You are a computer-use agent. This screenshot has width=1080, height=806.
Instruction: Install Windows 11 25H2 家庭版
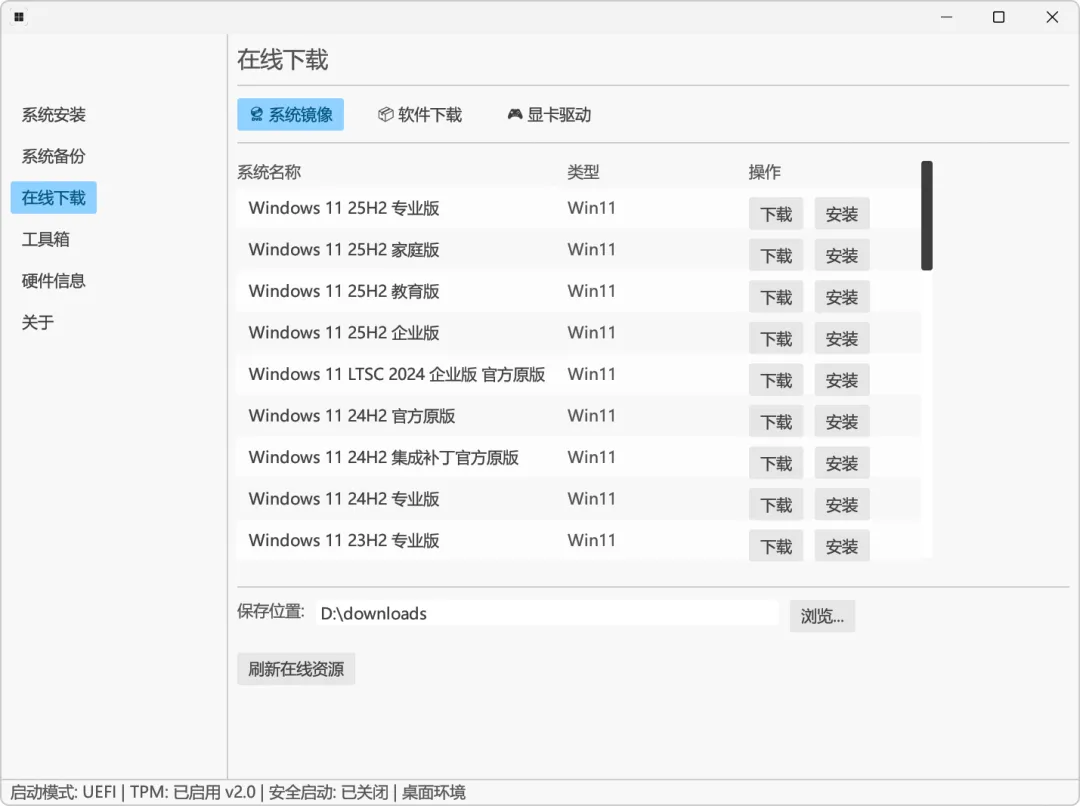[842, 256]
